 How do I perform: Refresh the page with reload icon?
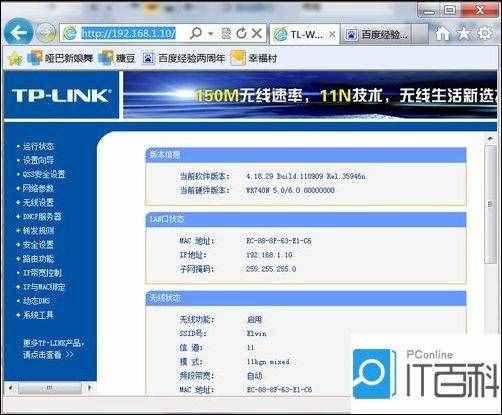241,33
